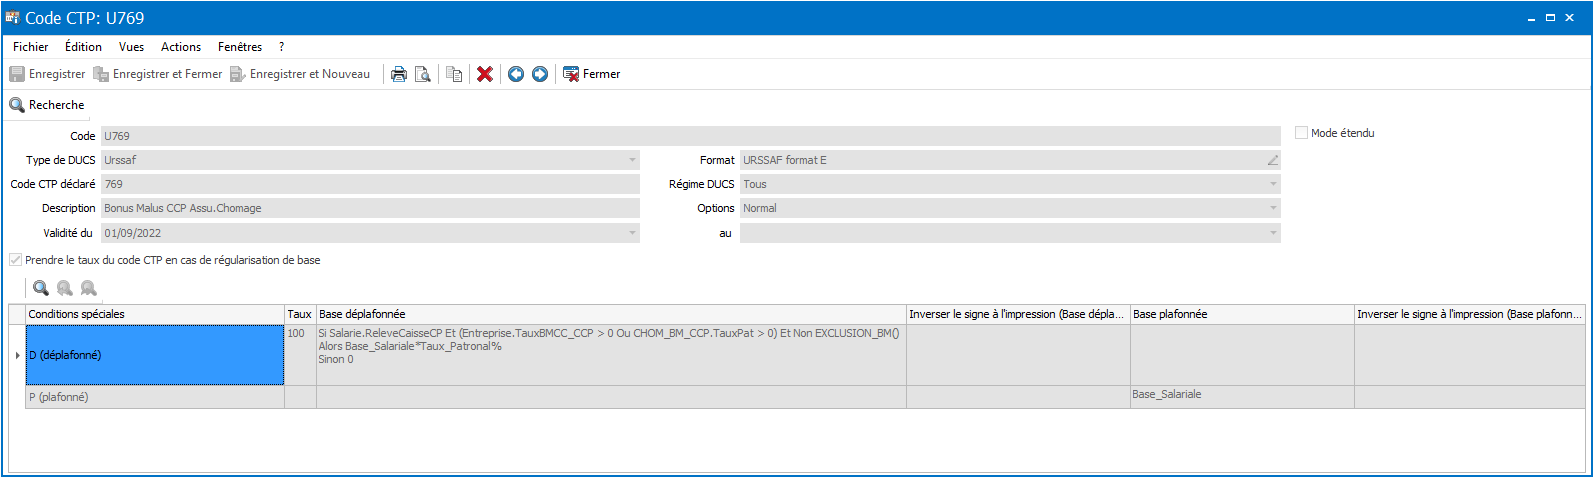Screen dimensions: 1594x478
Task: Click Enregistrer et Nouveau toolbar button
Action: tap(300, 74)
